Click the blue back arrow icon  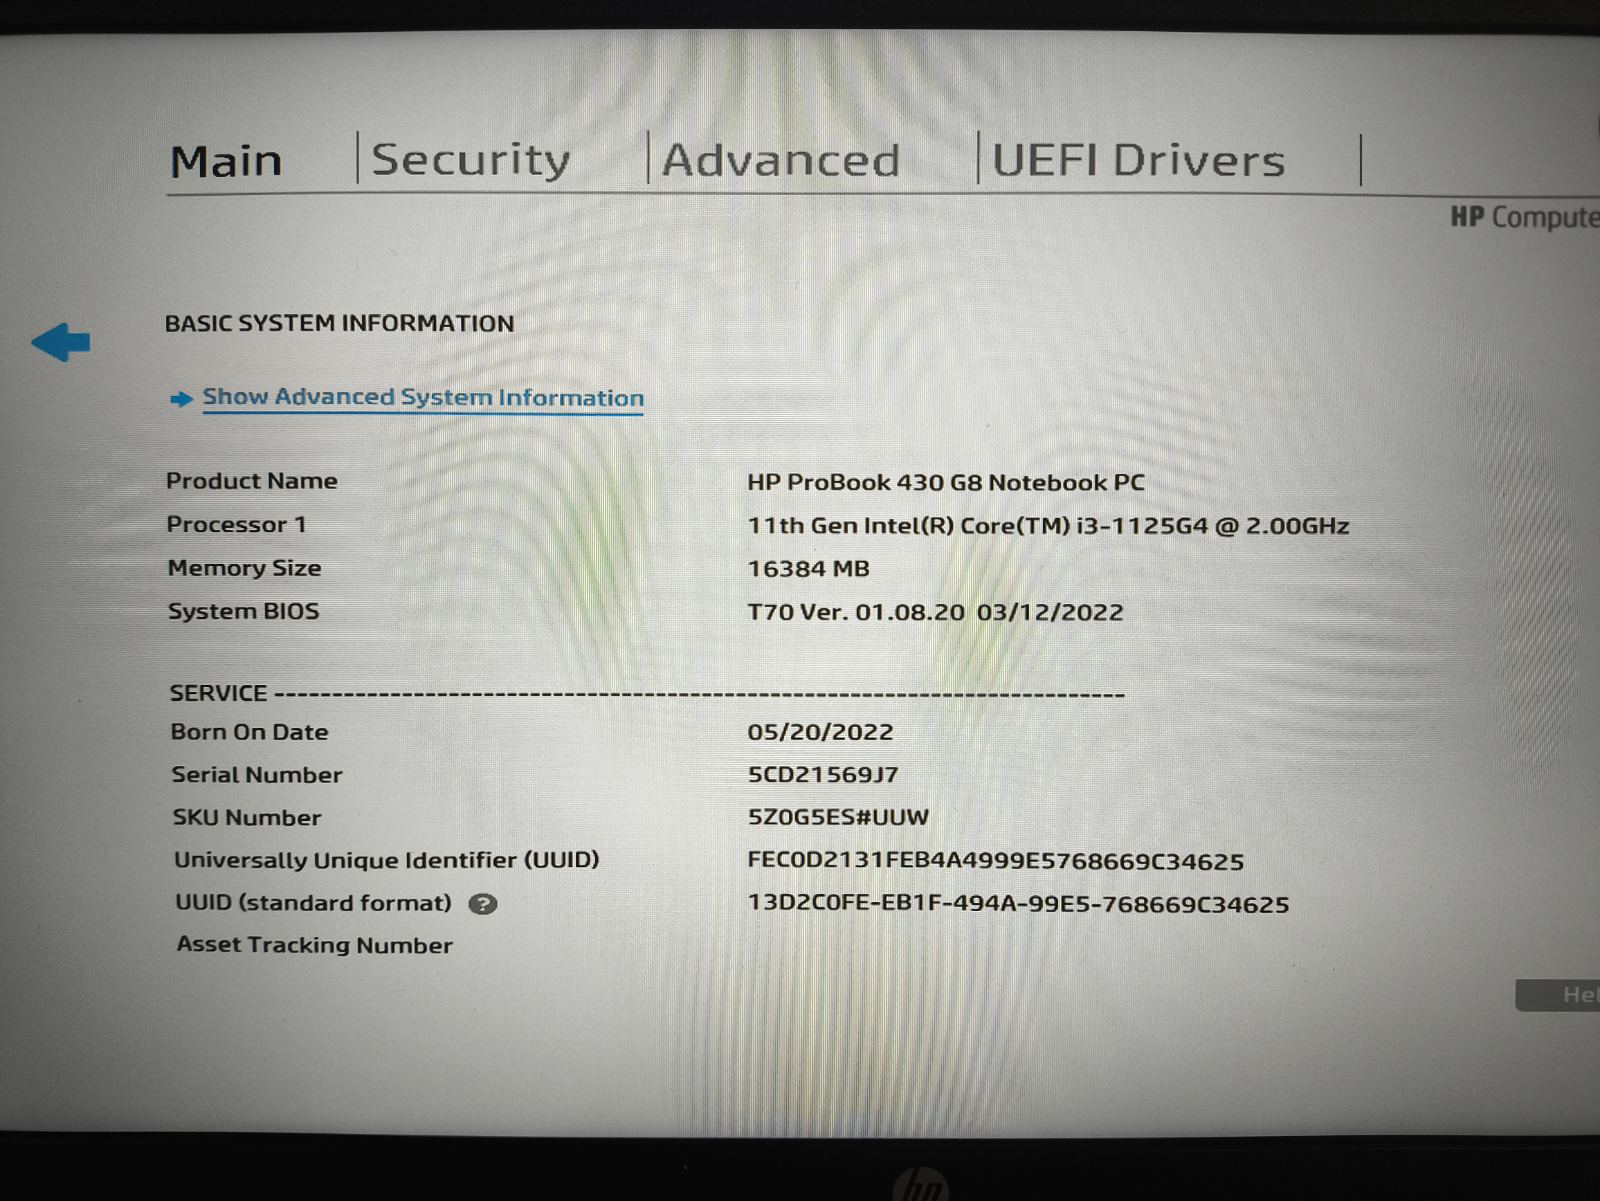pyautogui.click(x=61, y=342)
